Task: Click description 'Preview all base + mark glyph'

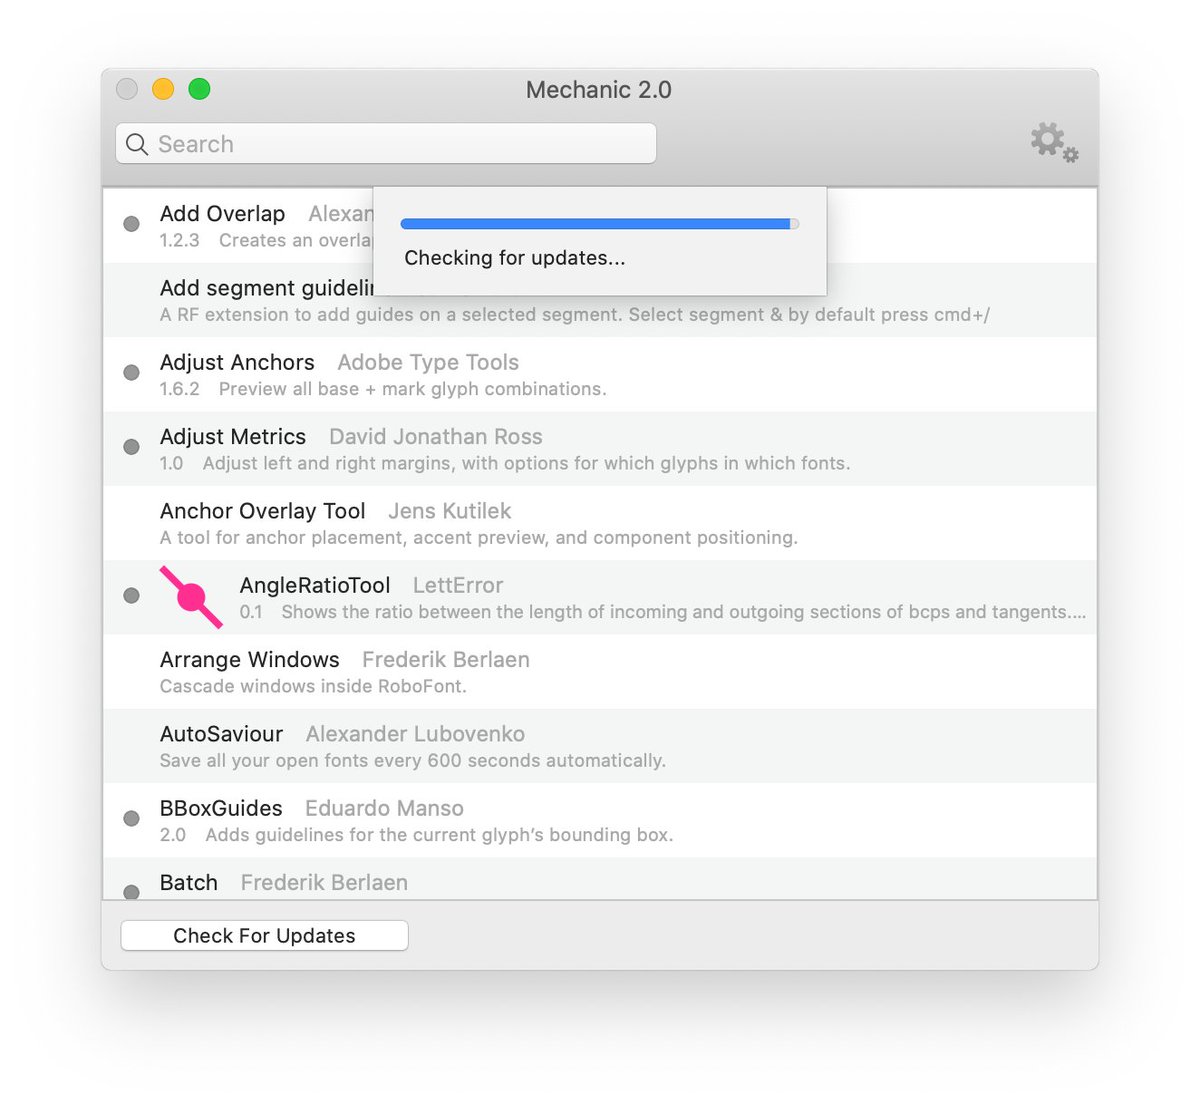Action: (x=413, y=389)
